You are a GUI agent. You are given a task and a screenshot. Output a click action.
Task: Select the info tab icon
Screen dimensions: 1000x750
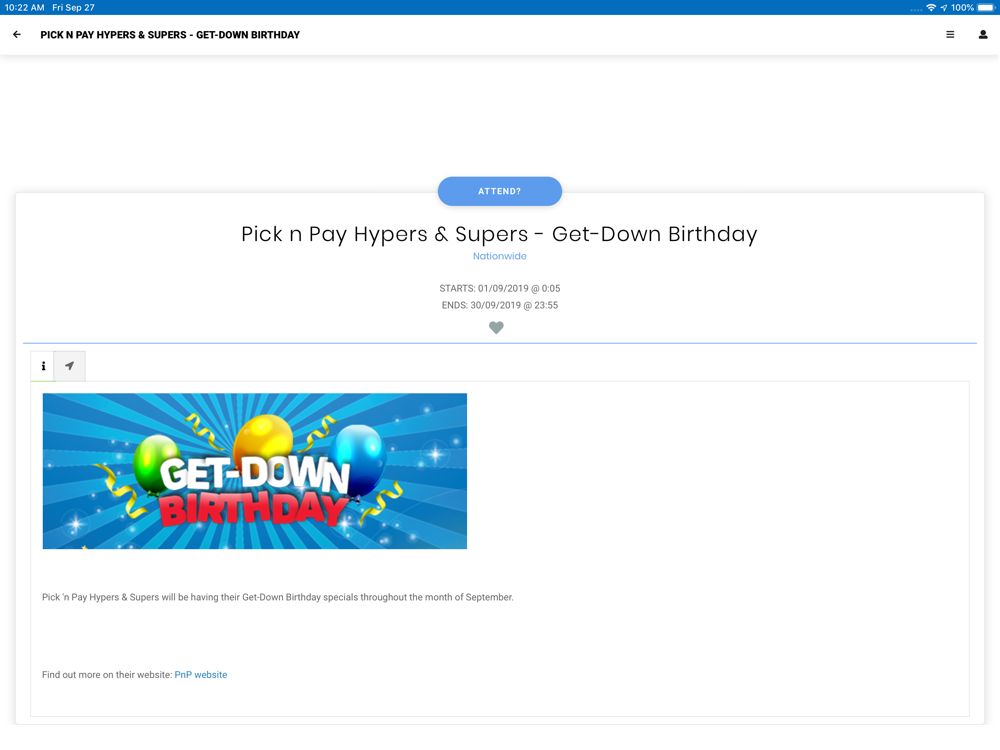43,366
